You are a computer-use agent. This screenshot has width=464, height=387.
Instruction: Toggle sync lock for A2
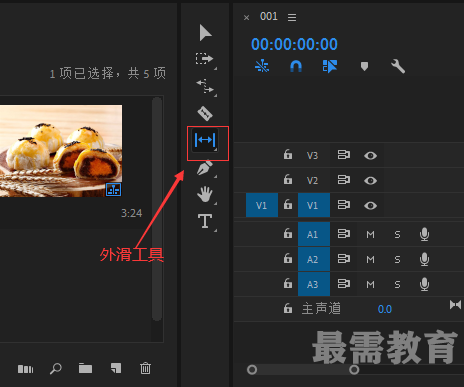point(344,259)
